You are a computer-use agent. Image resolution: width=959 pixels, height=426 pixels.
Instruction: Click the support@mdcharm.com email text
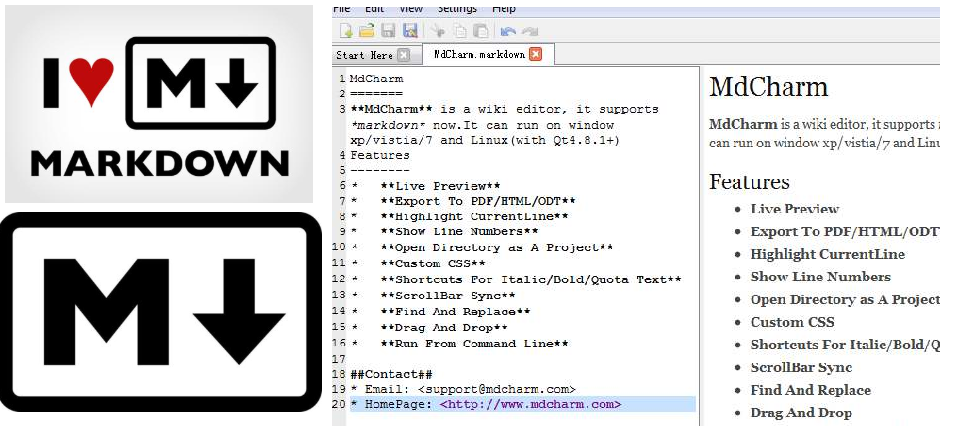point(497,389)
